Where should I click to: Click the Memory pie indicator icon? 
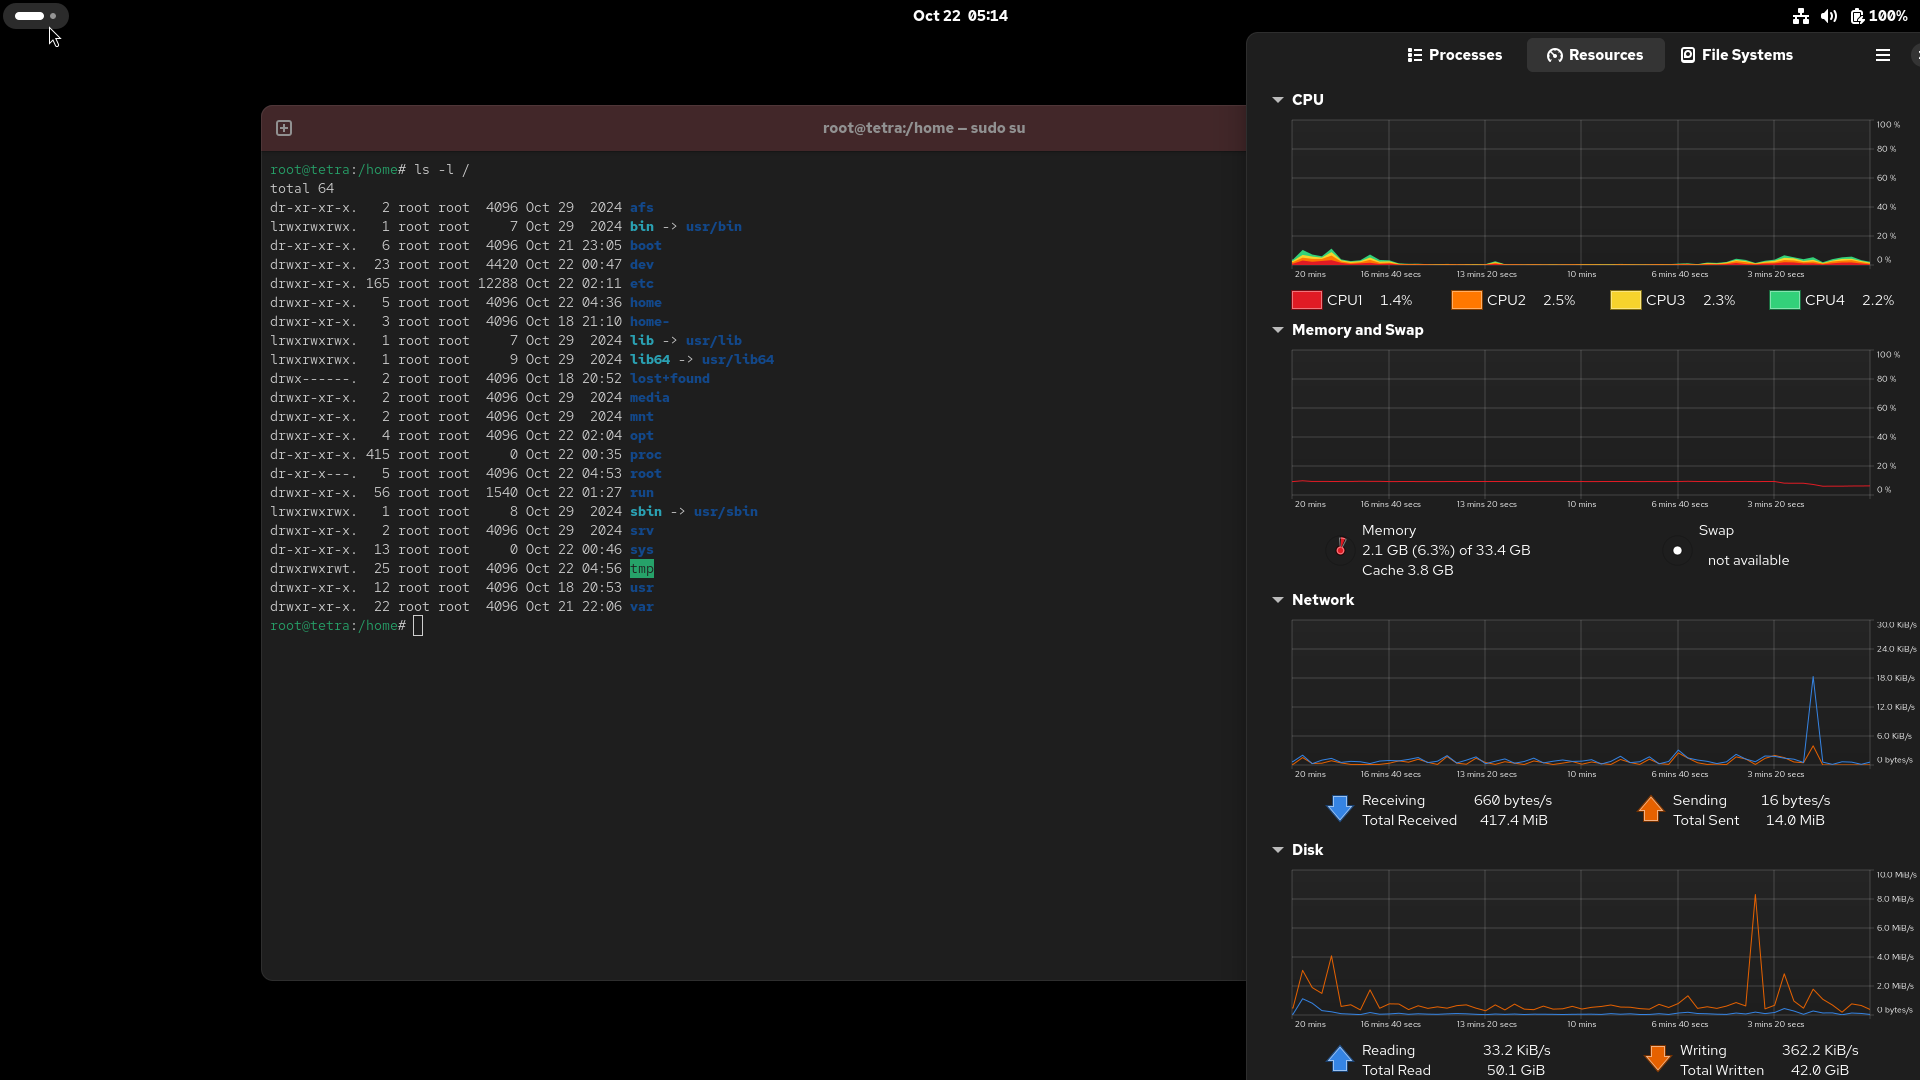click(x=1340, y=549)
